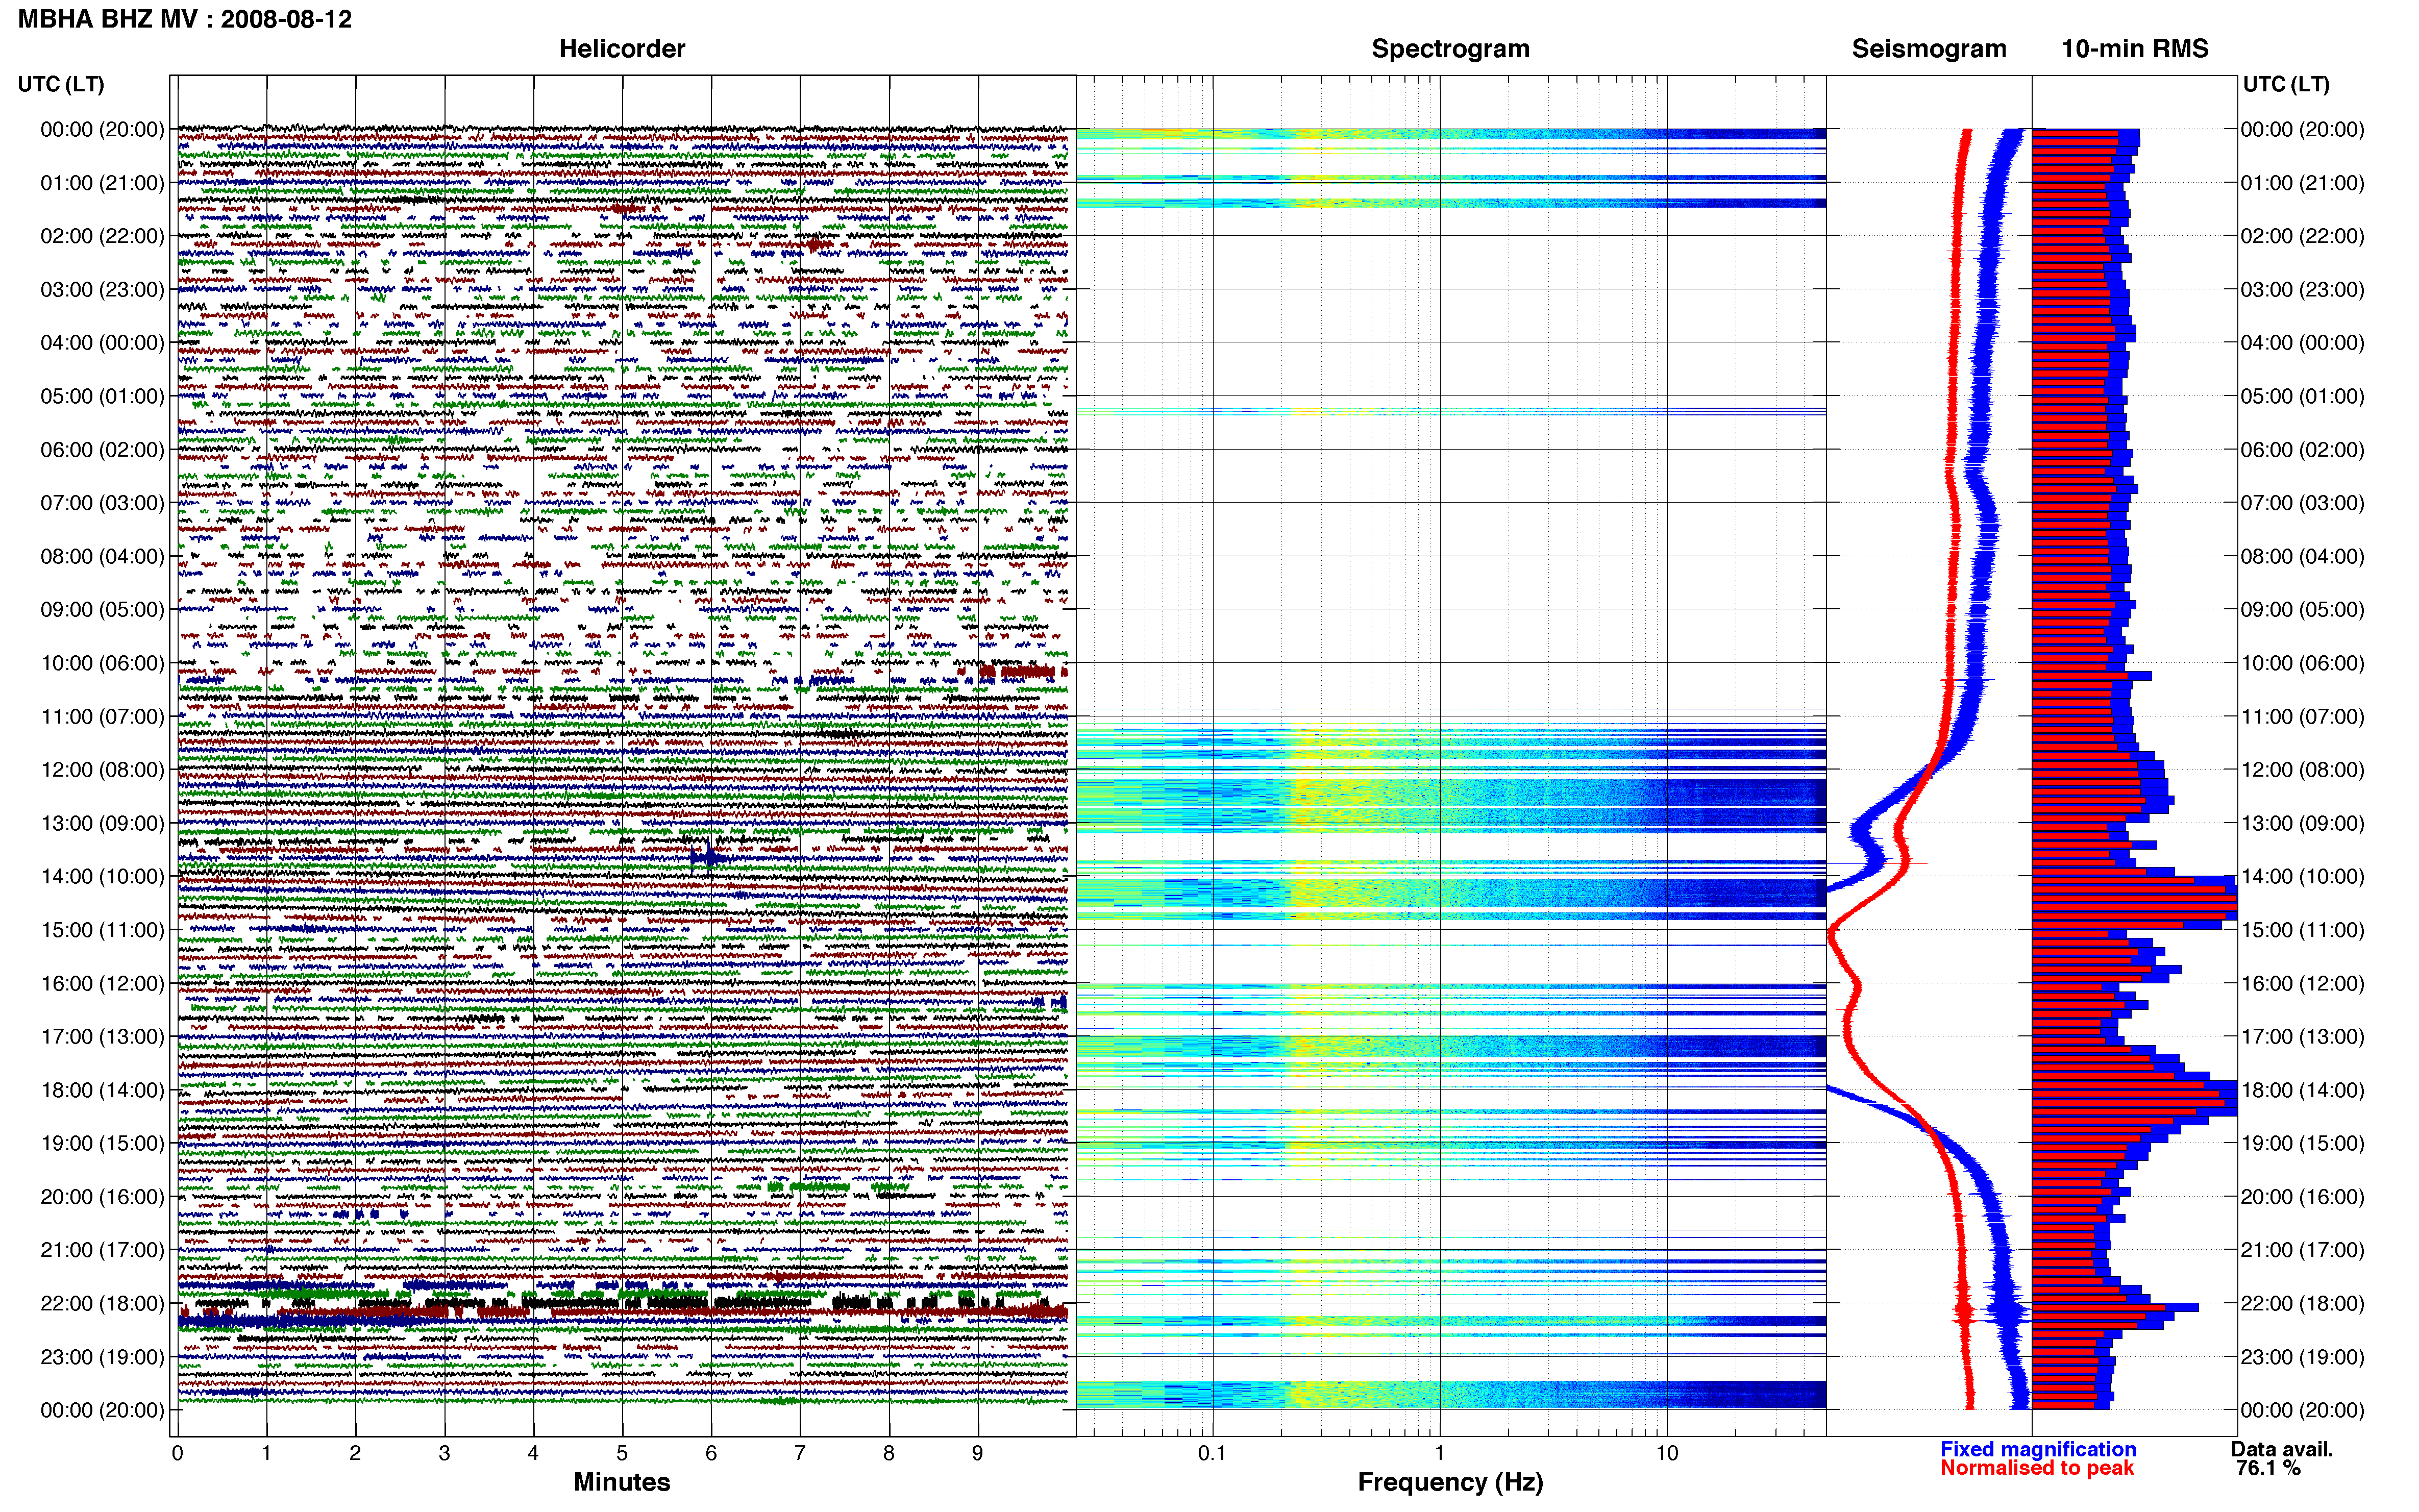The image size is (2419, 1512).
Task: Click the left '22:00 (18:00)' time label
Action: 102,1304
